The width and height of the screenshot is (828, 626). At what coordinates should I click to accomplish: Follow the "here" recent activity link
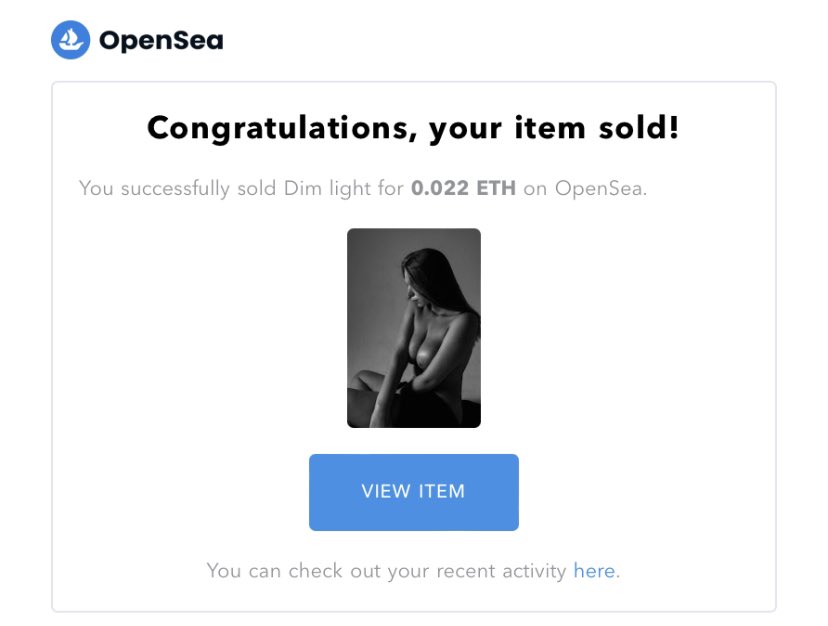click(x=594, y=571)
